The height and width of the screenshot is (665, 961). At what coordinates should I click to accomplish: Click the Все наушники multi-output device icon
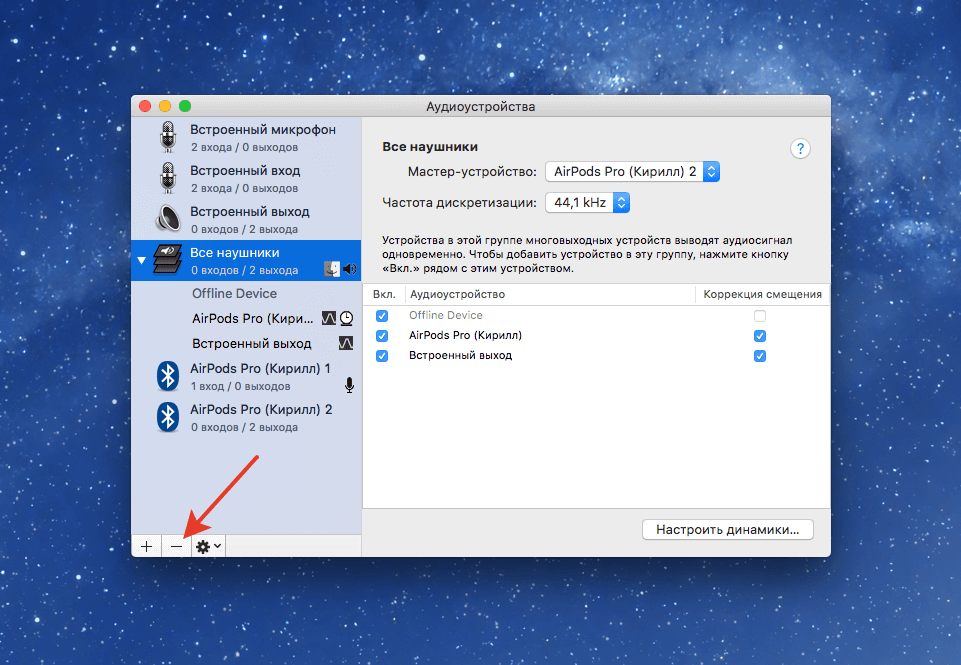(x=164, y=260)
